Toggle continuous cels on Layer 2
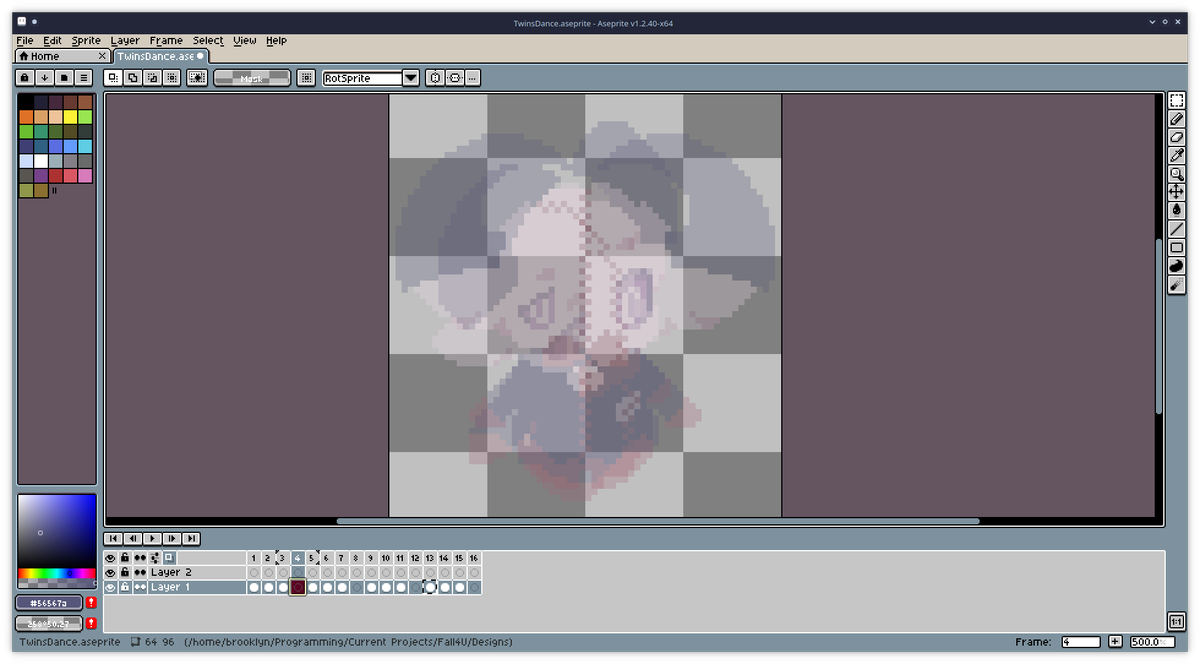 [x=140, y=573]
